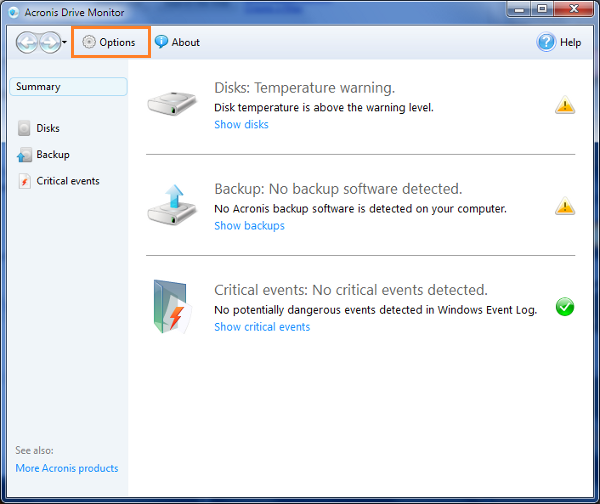Screen dimensions: 600x504
Task: Click the Show critical events link
Action: point(262,327)
